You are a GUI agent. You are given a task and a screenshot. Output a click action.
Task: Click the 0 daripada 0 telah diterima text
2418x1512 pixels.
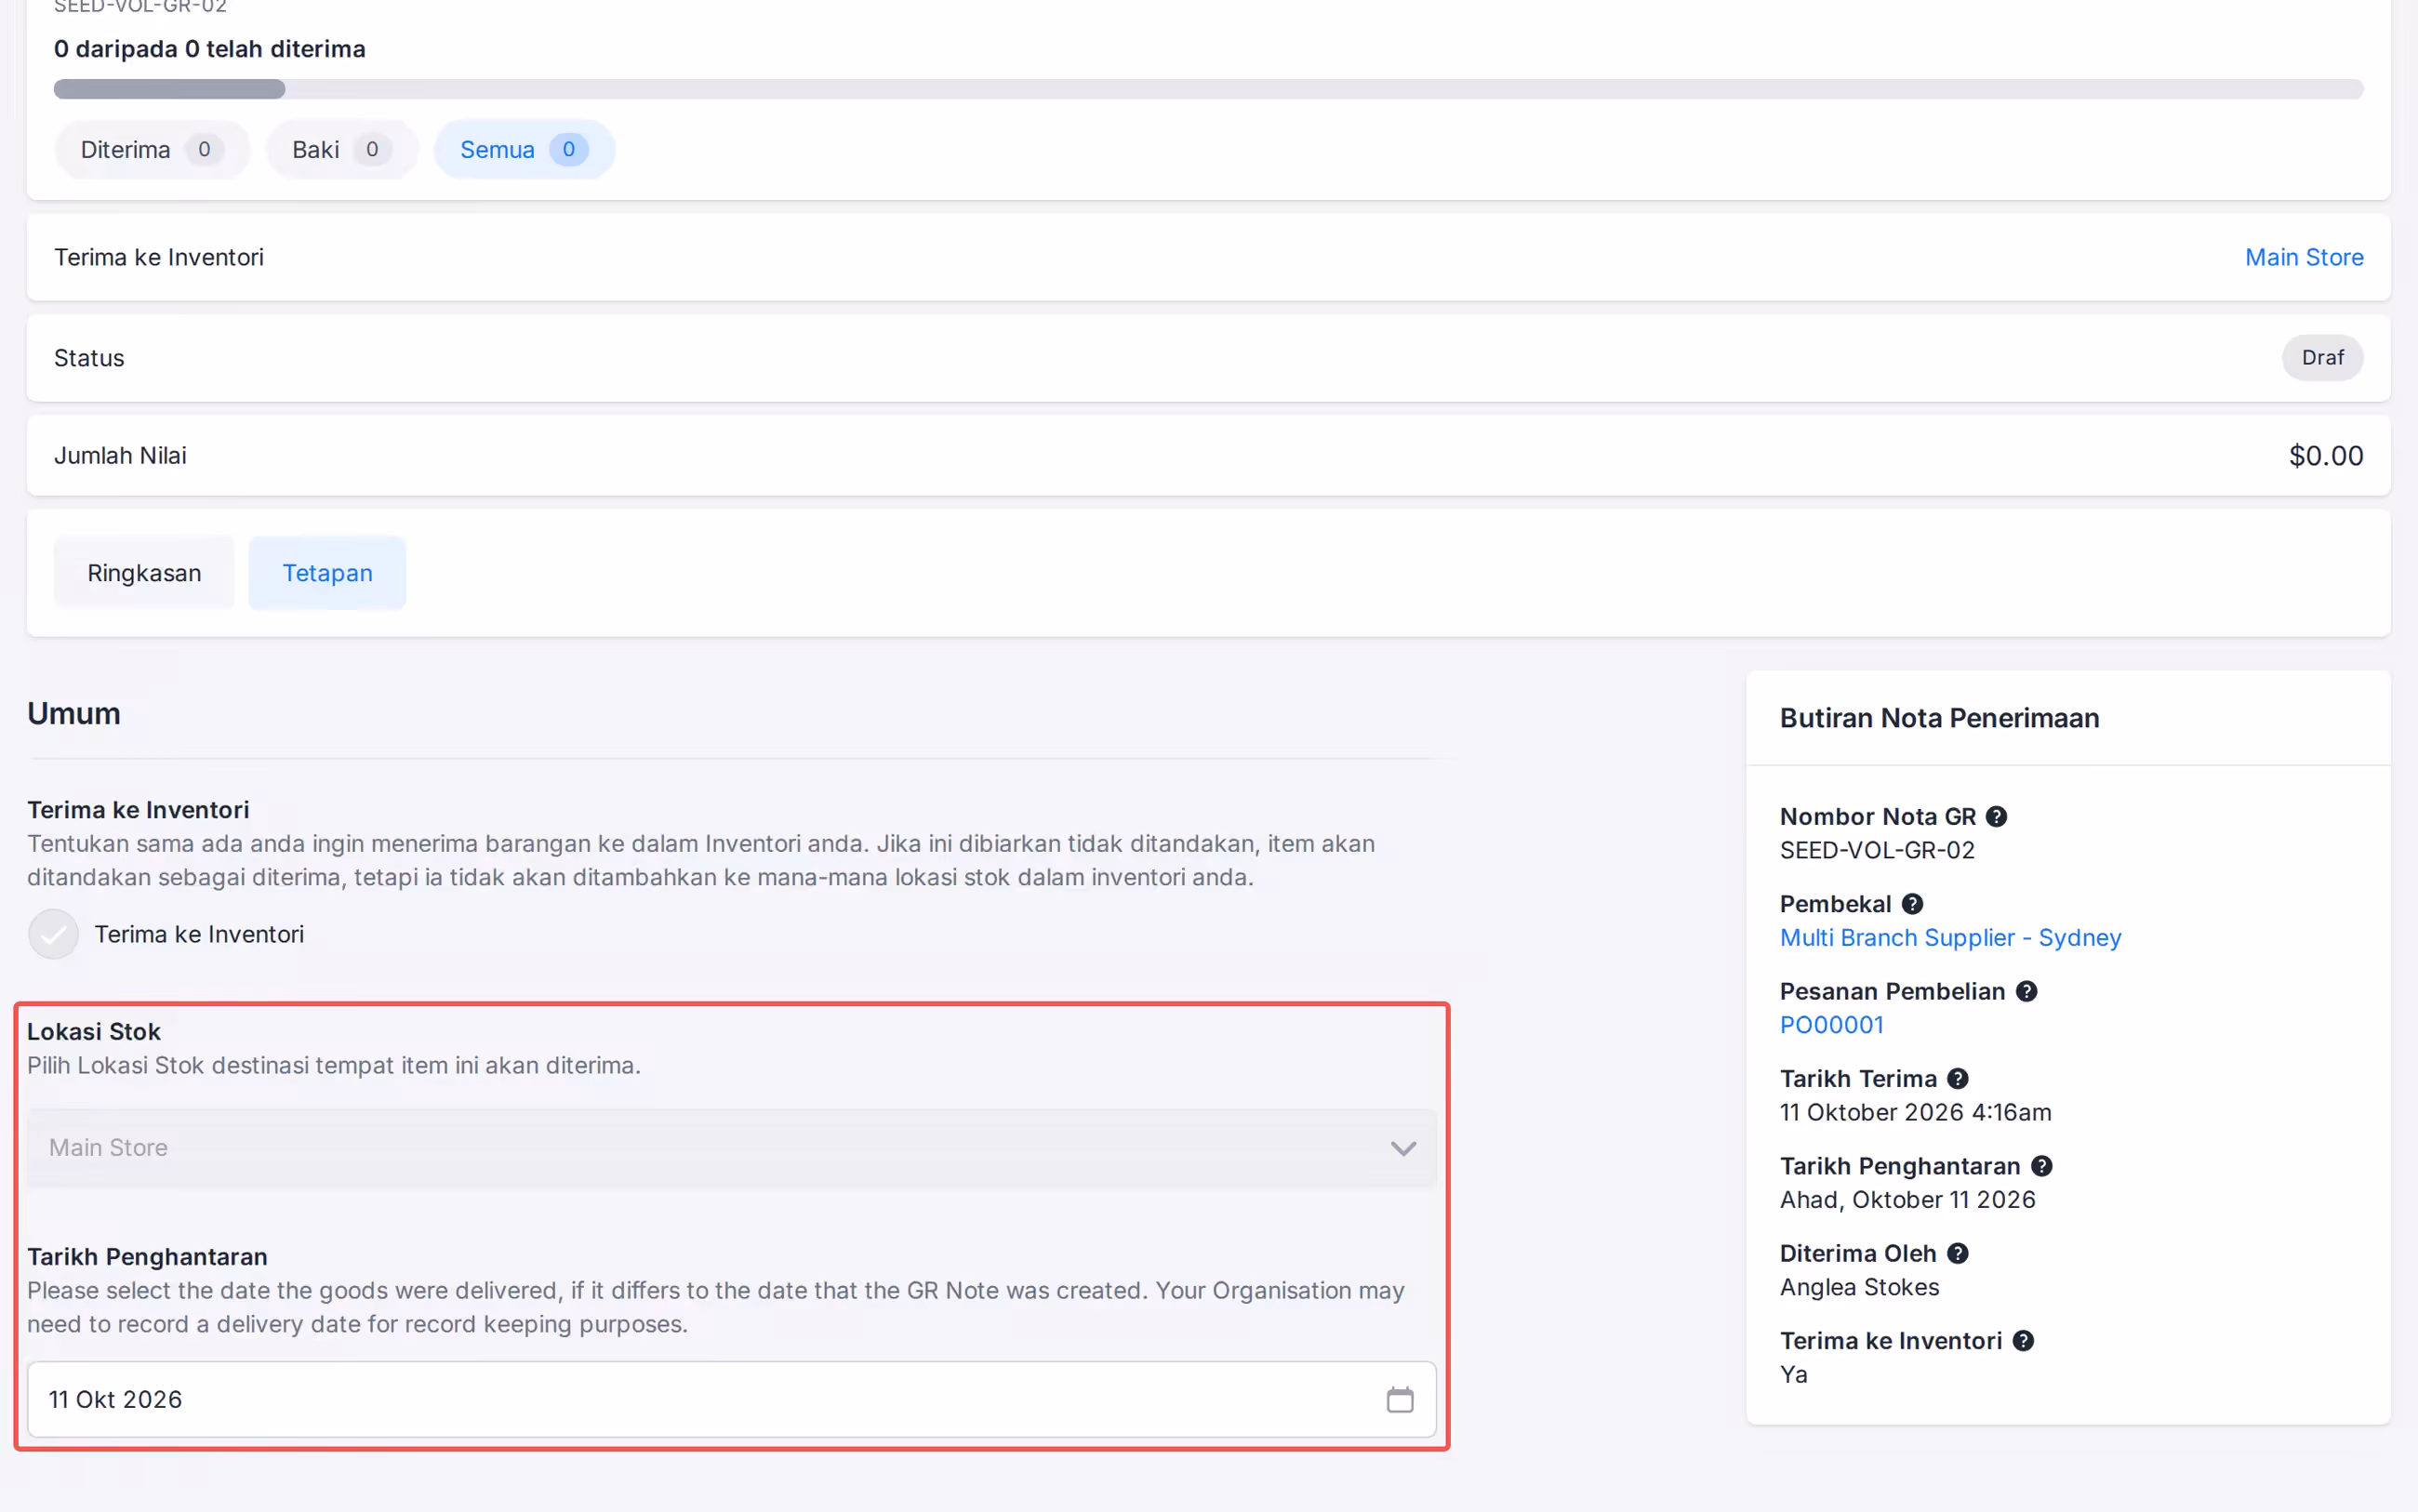point(210,49)
